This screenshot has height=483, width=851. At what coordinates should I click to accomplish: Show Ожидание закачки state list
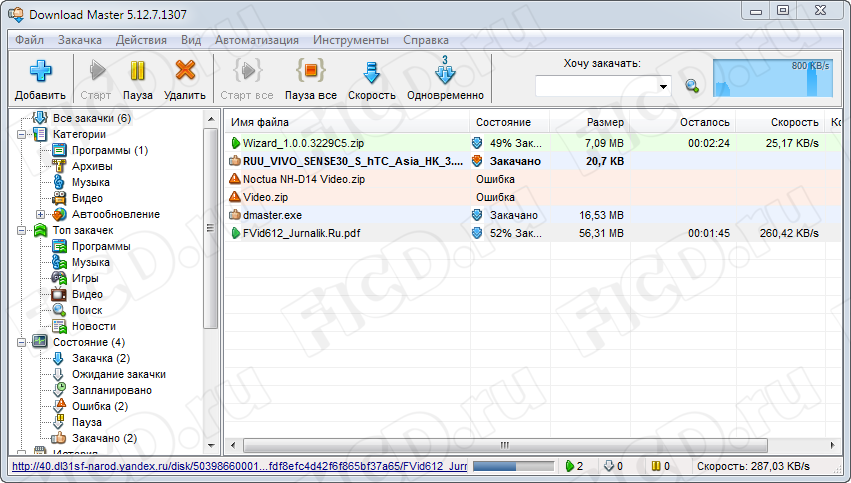pos(119,374)
